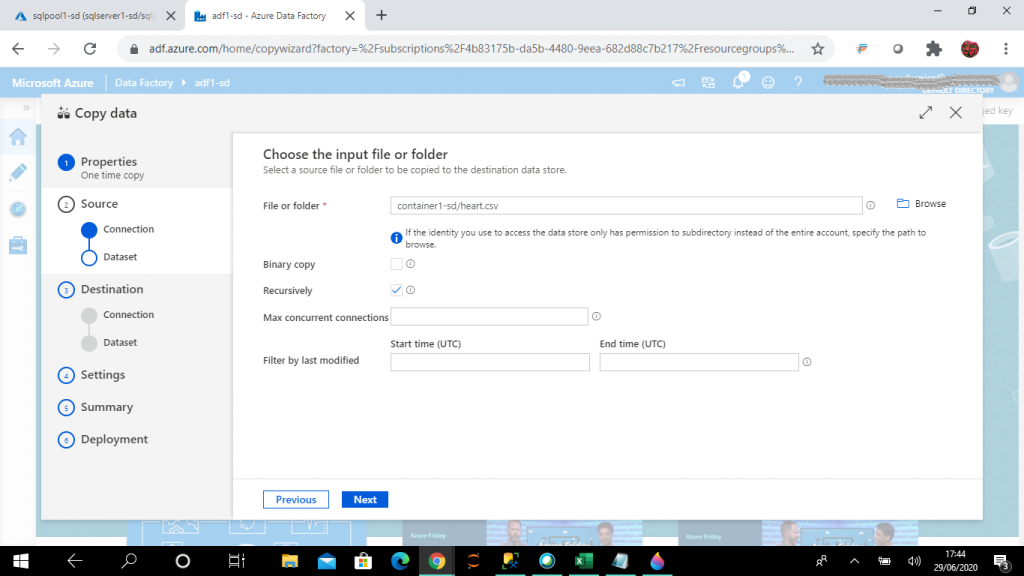Screen dimensions: 1024x576
Task: Open the announcements megaphone icon in Azure header
Action: 679,83
